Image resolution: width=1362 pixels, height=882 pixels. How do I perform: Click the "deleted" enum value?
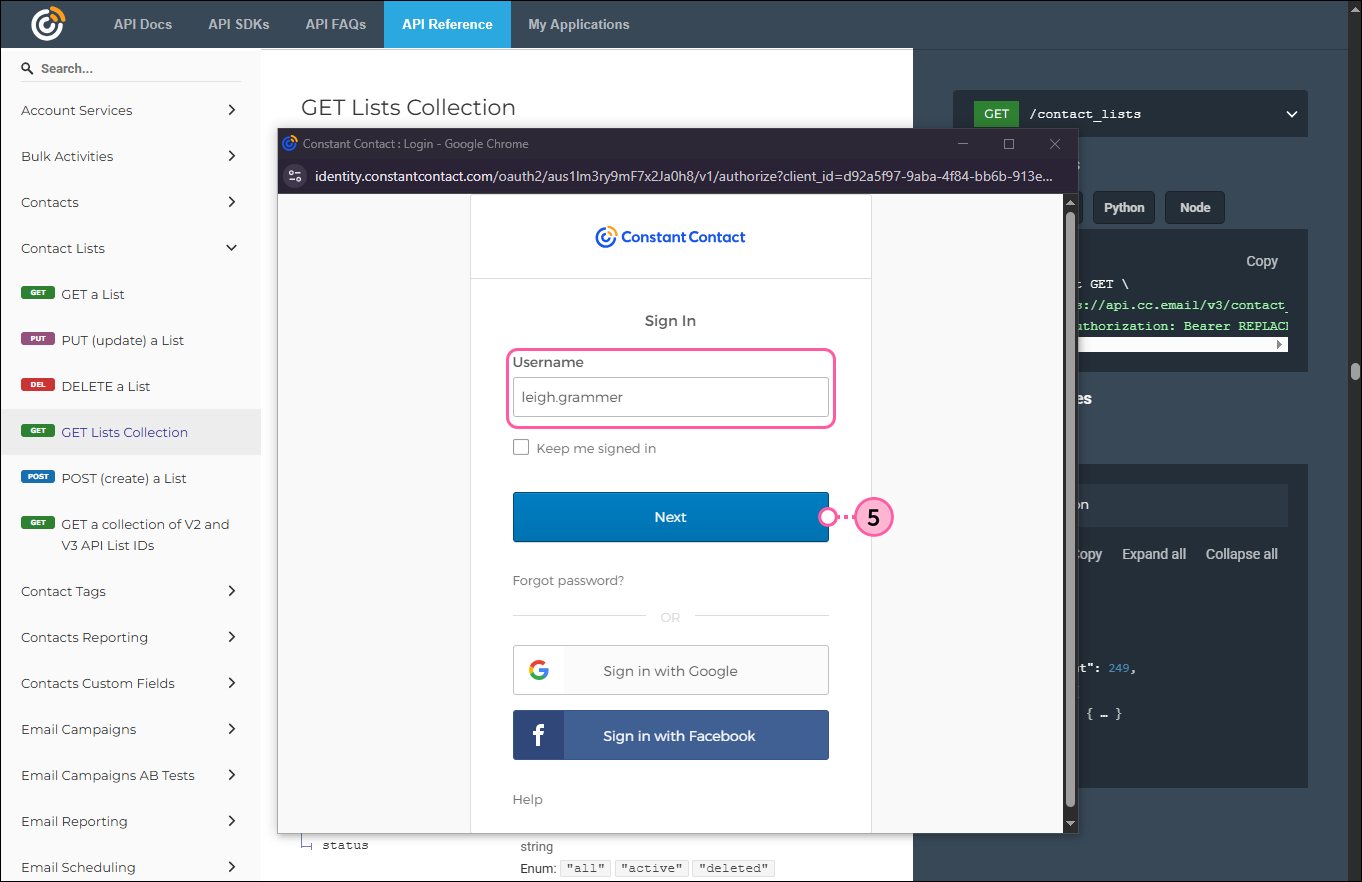(x=735, y=868)
